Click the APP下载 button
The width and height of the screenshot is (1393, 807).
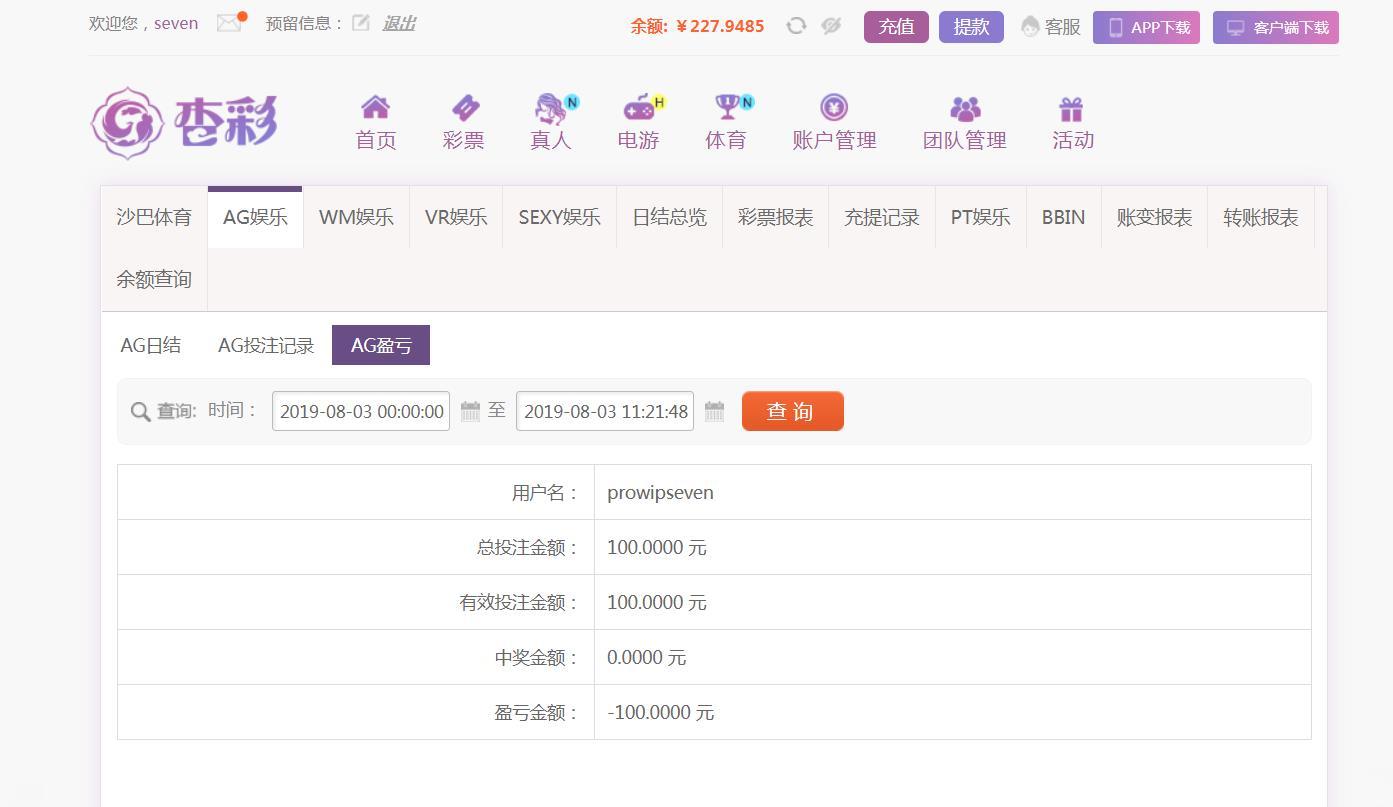coord(1146,28)
